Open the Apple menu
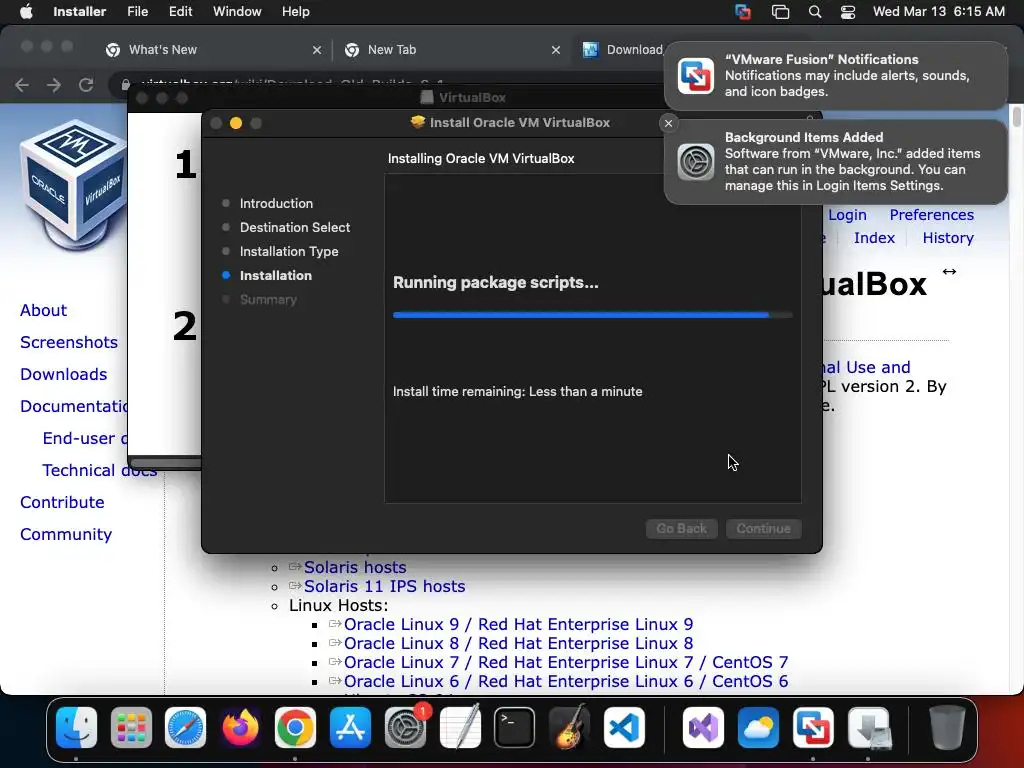The height and width of the screenshot is (768, 1024). (26, 12)
